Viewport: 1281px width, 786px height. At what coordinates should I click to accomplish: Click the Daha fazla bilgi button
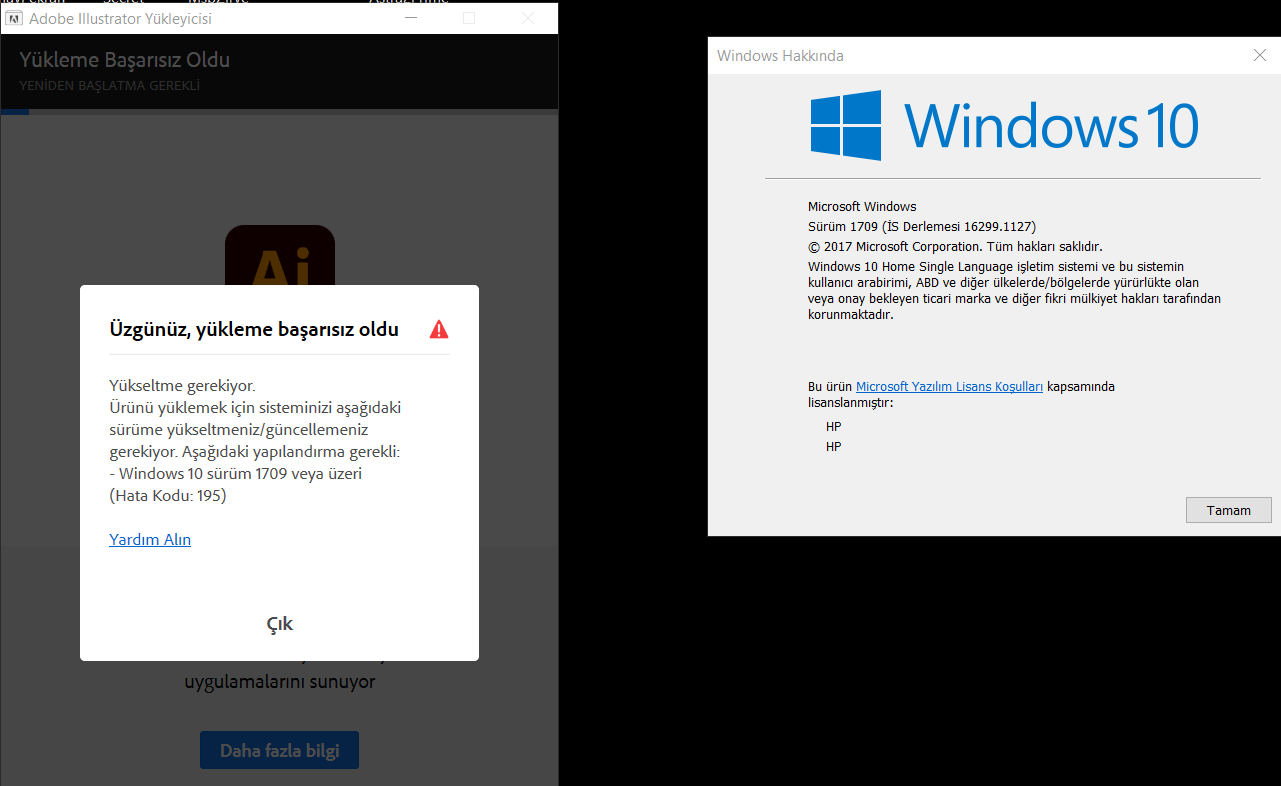click(279, 750)
